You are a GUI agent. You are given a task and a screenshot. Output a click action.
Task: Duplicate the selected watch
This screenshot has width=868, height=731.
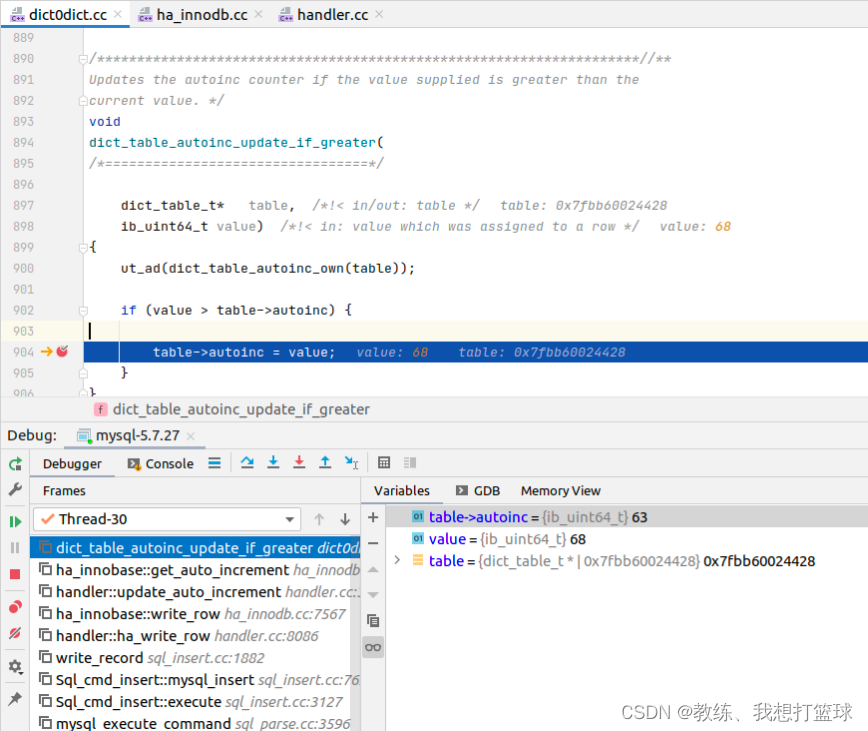pyautogui.click(x=373, y=621)
